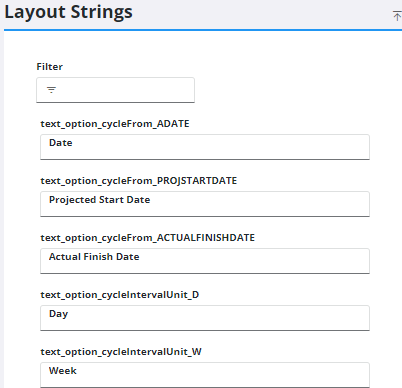Click the scroll-to-top arrow icon
Image resolution: width=402 pixels, height=388 pixels.
[x=397, y=16]
